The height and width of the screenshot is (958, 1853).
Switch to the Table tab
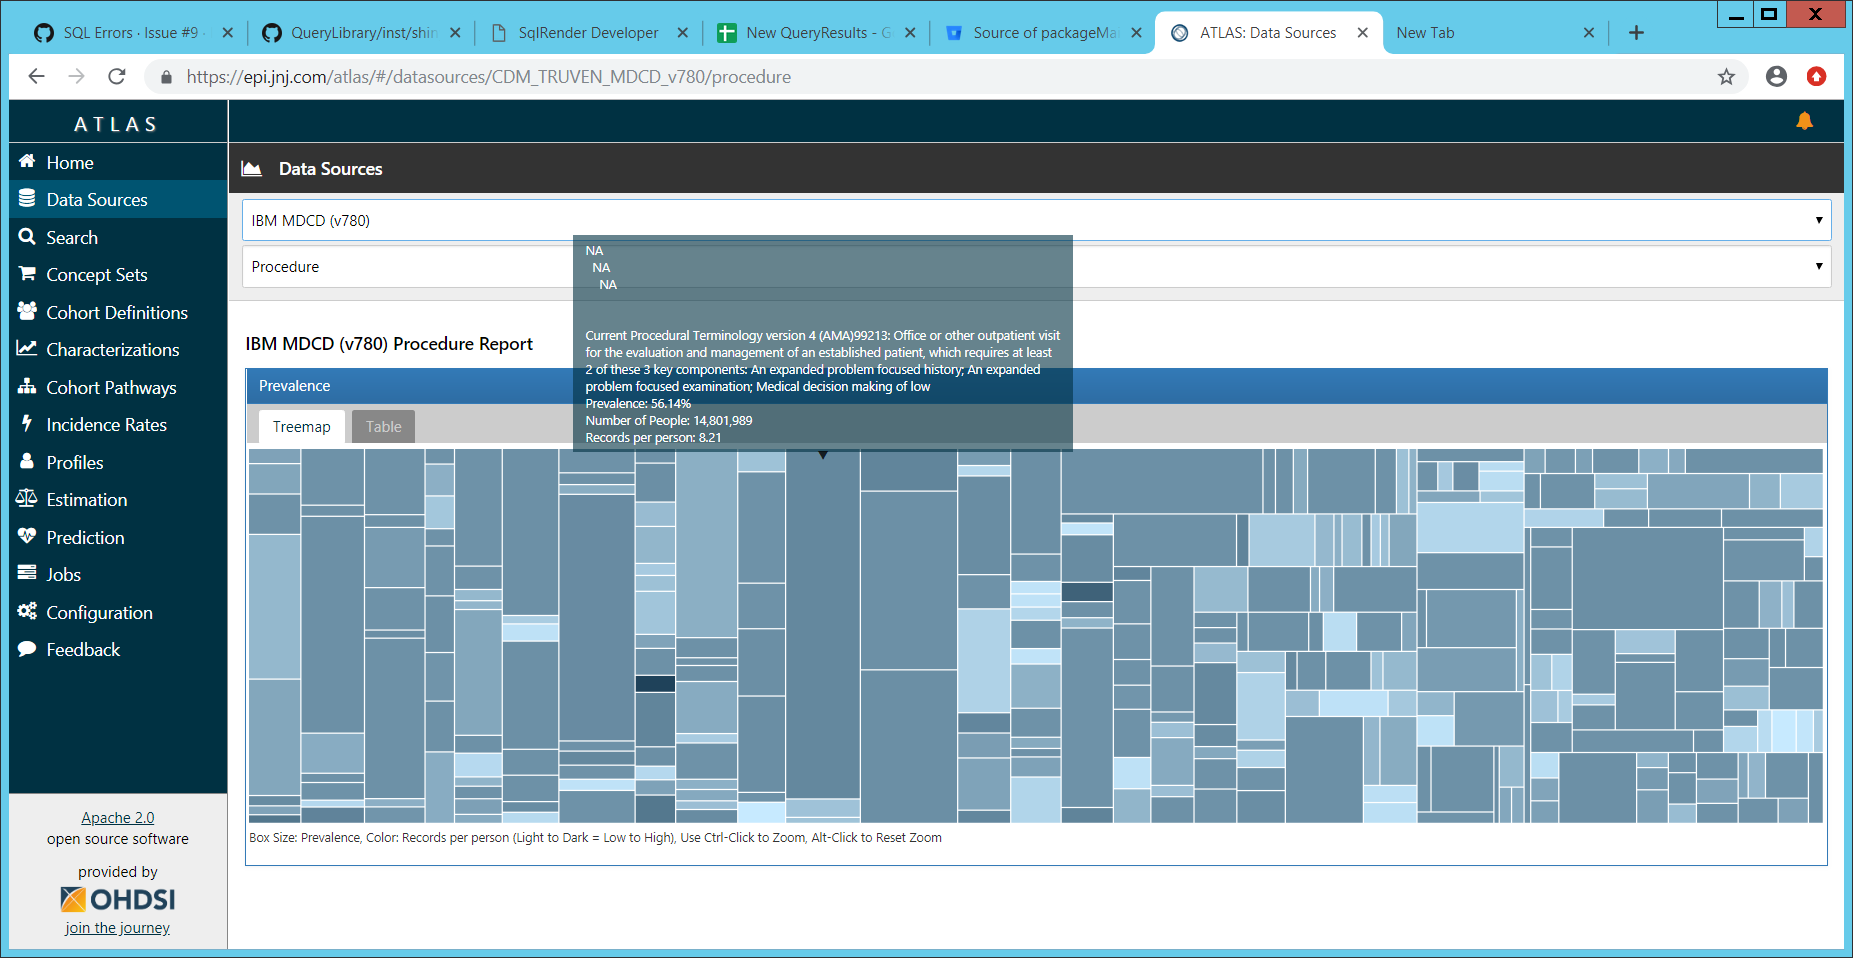tap(383, 427)
